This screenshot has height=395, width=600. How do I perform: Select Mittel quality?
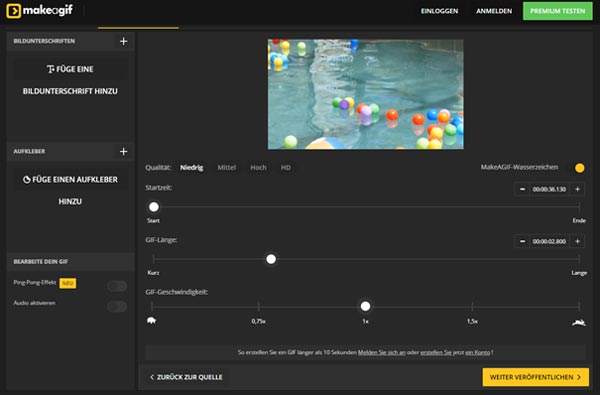pyautogui.click(x=227, y=168)
